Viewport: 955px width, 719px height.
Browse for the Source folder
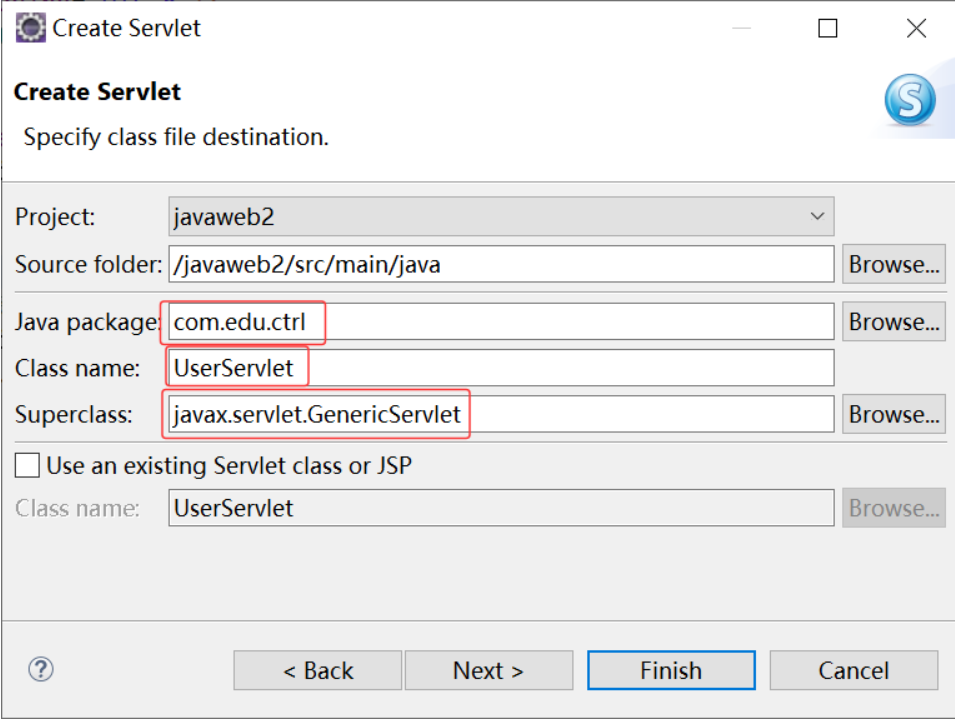[x=893, y=264]
